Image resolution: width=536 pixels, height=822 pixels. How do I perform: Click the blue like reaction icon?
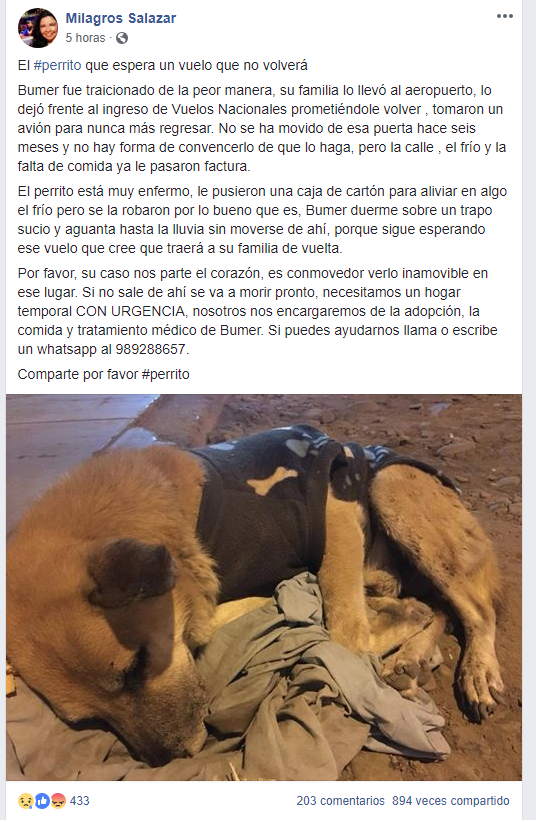(x=42, y=801)
